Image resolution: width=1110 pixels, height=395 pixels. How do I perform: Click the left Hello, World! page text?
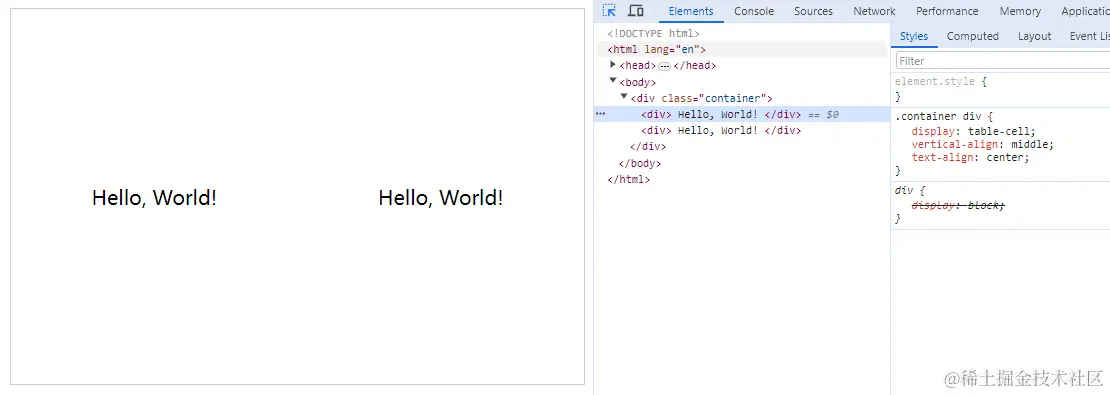click(154, 198)
